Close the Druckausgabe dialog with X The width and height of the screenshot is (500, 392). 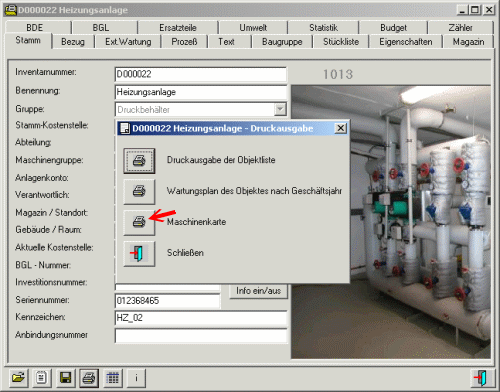[x=340, y=128]
